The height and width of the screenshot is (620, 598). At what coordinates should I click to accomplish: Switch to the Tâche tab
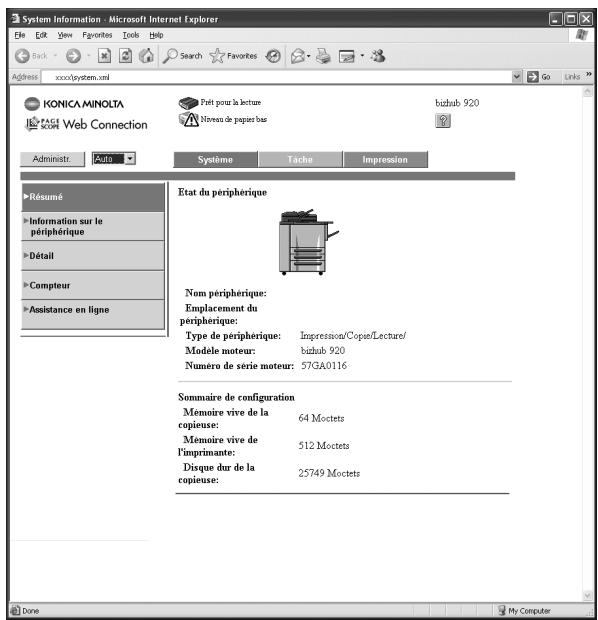[x=300, y=160]
